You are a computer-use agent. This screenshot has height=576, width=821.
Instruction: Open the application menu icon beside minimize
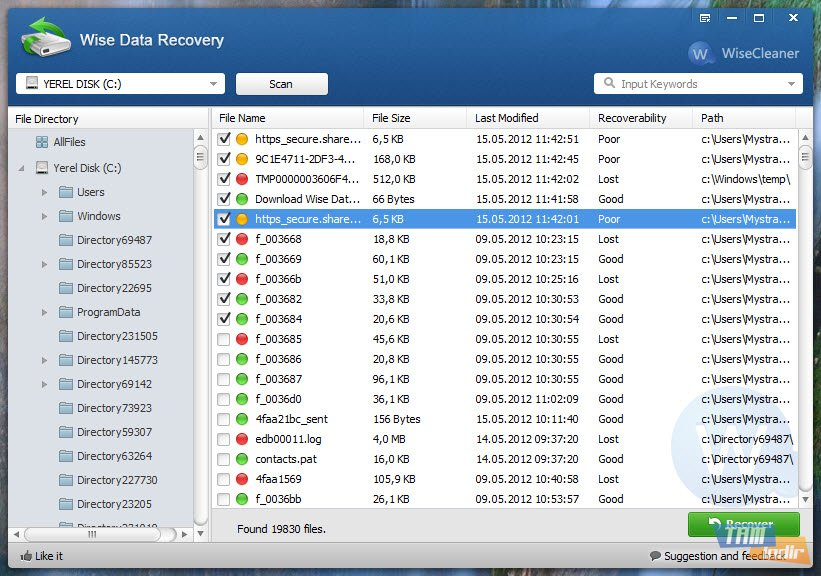tap(704, 17)
